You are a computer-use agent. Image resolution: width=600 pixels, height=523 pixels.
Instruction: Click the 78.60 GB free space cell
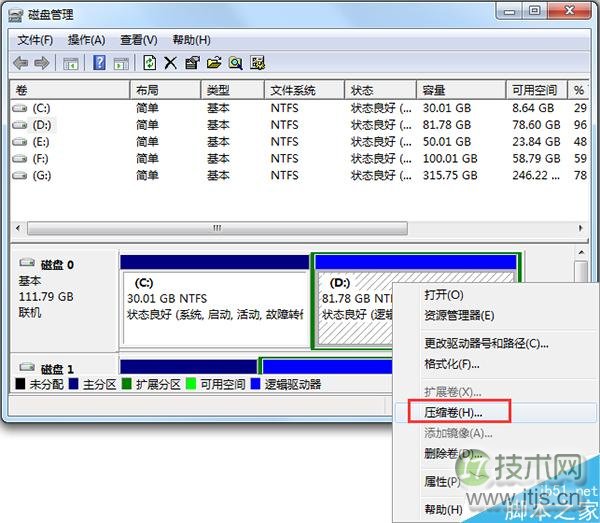[536, 125]
